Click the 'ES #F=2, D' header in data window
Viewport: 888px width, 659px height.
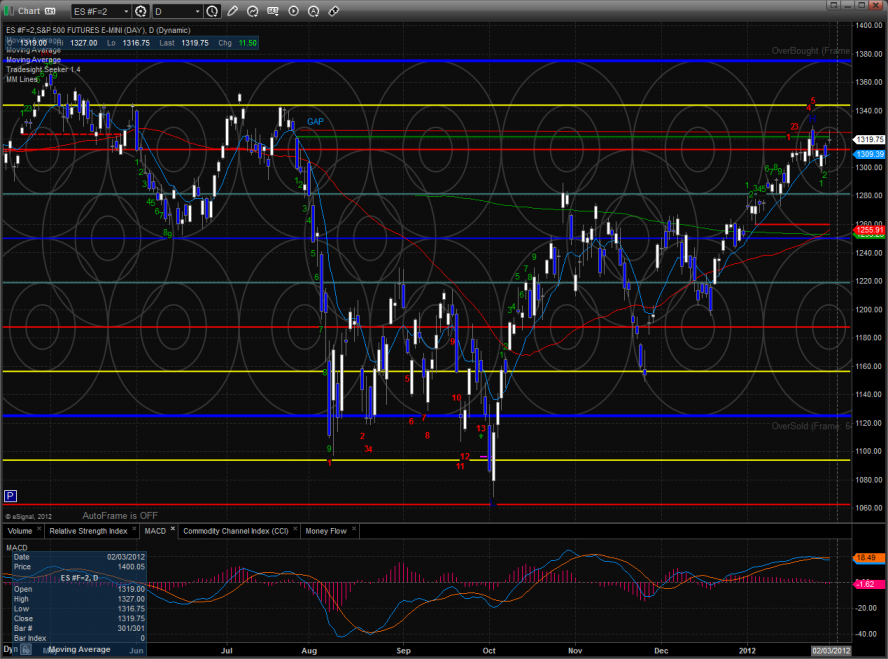click(x=79, y=578)
